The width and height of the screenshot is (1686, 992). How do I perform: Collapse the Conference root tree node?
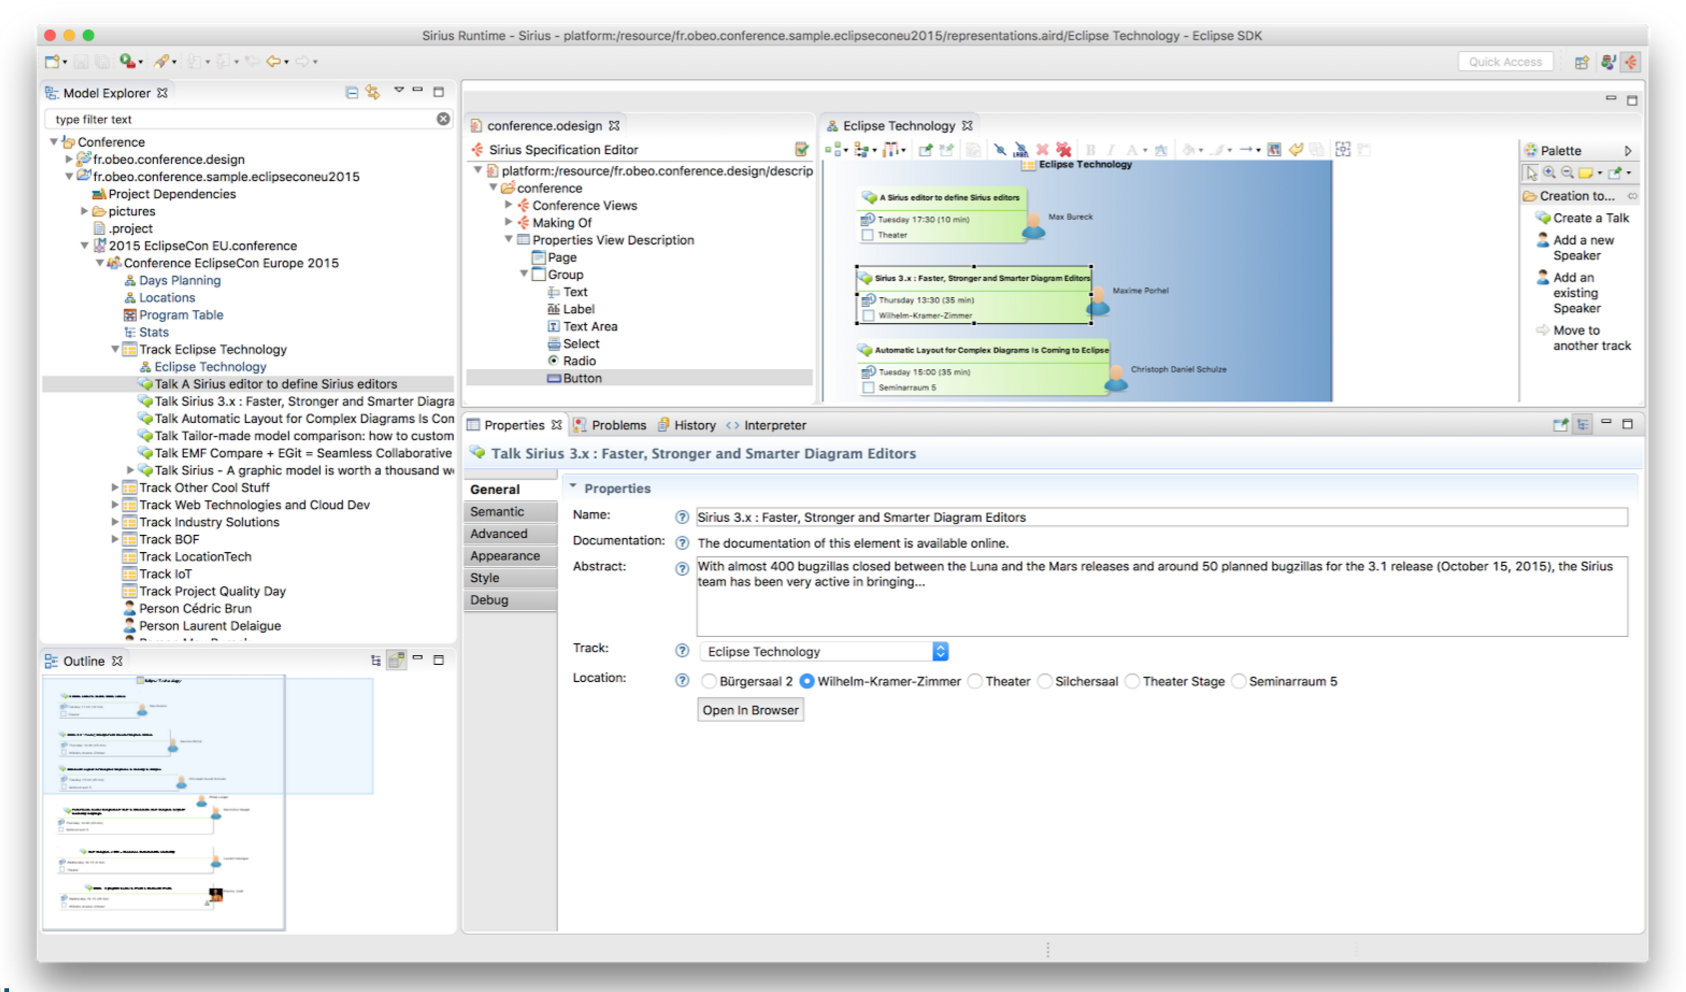[x=54, y=142]
